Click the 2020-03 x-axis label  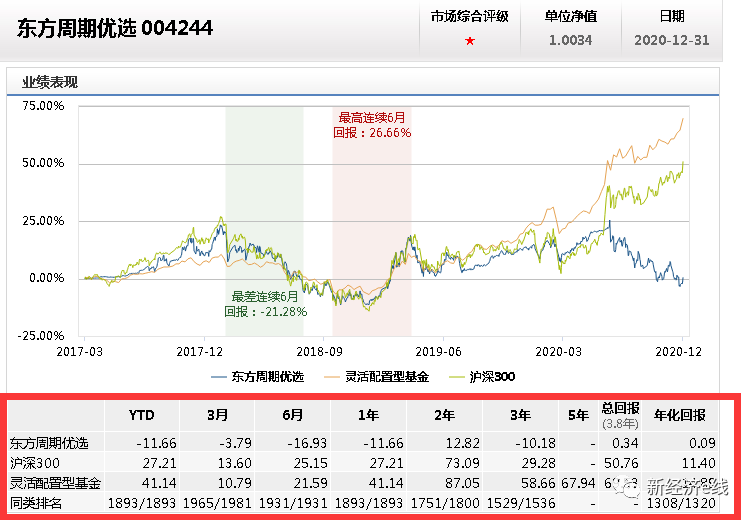(x=559, y=352)
